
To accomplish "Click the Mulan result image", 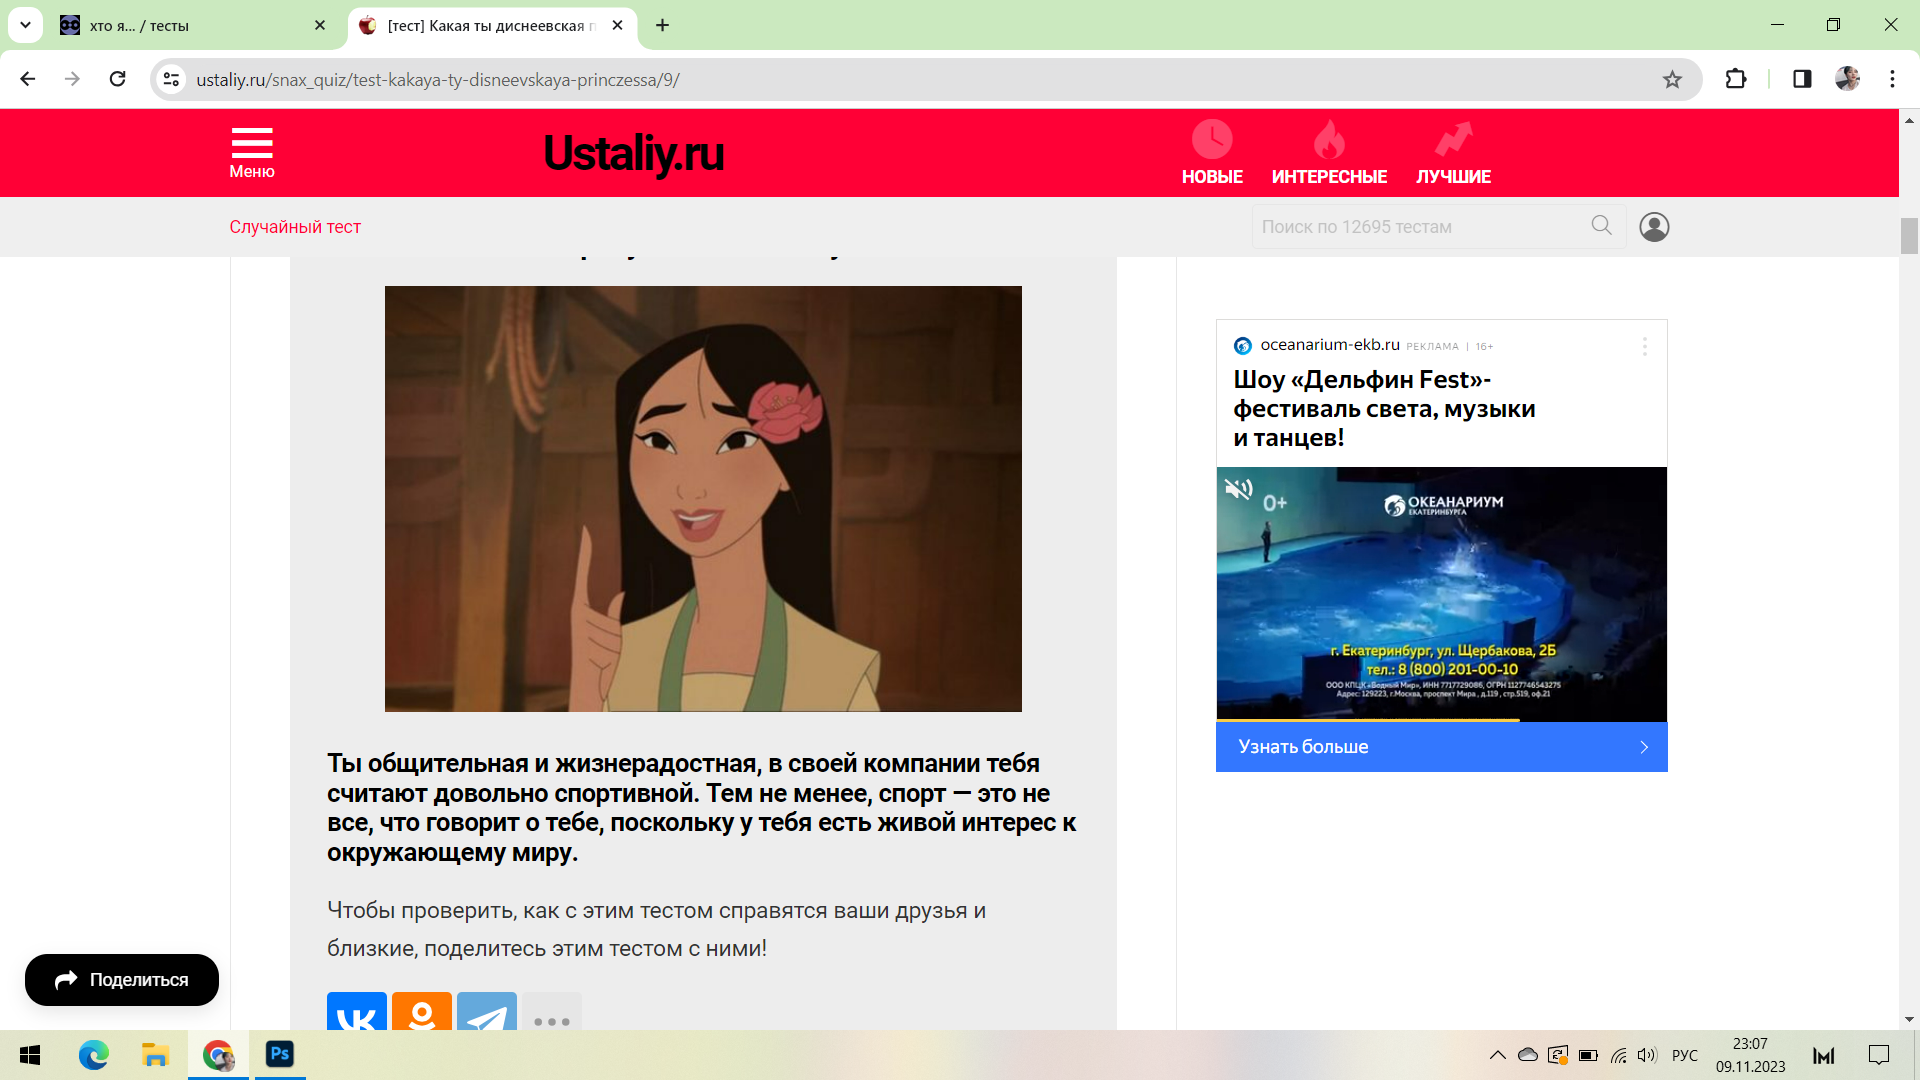I will 703,499.
